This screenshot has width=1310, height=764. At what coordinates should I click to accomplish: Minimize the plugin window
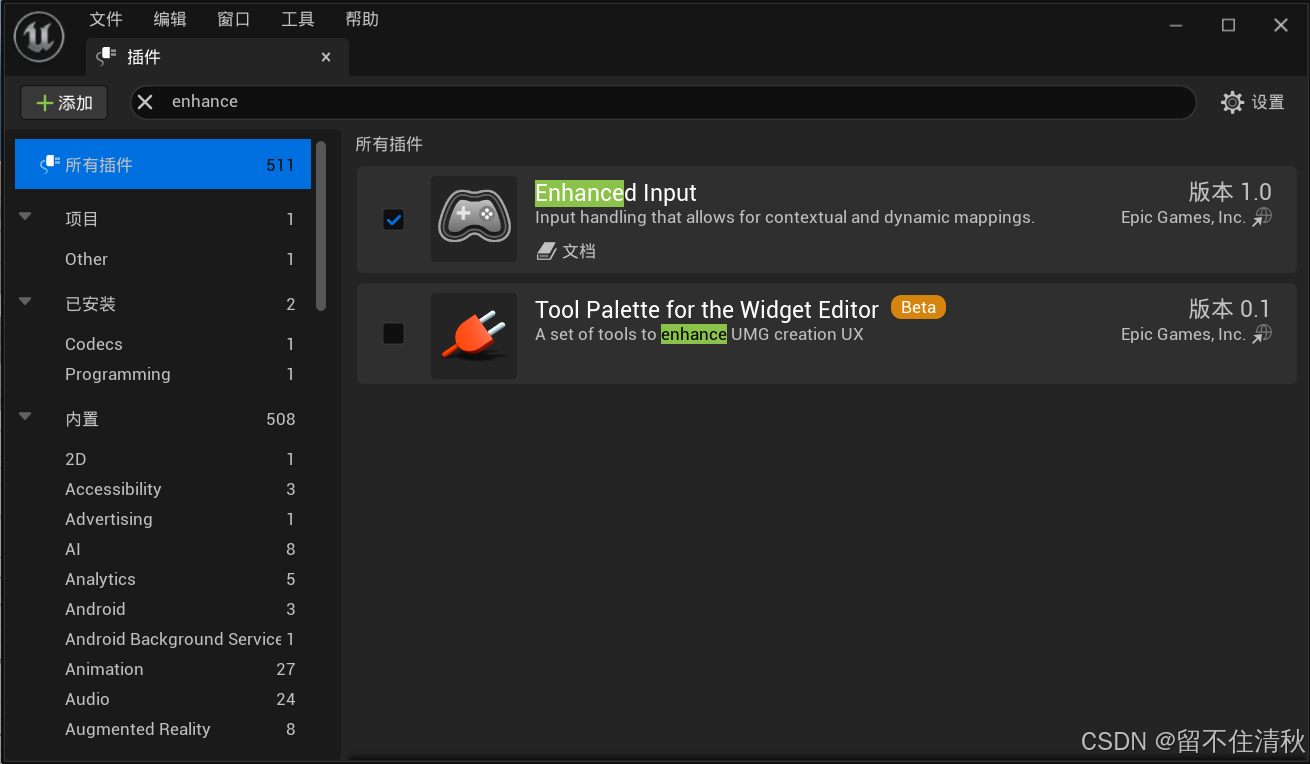tap(1176, 26)
